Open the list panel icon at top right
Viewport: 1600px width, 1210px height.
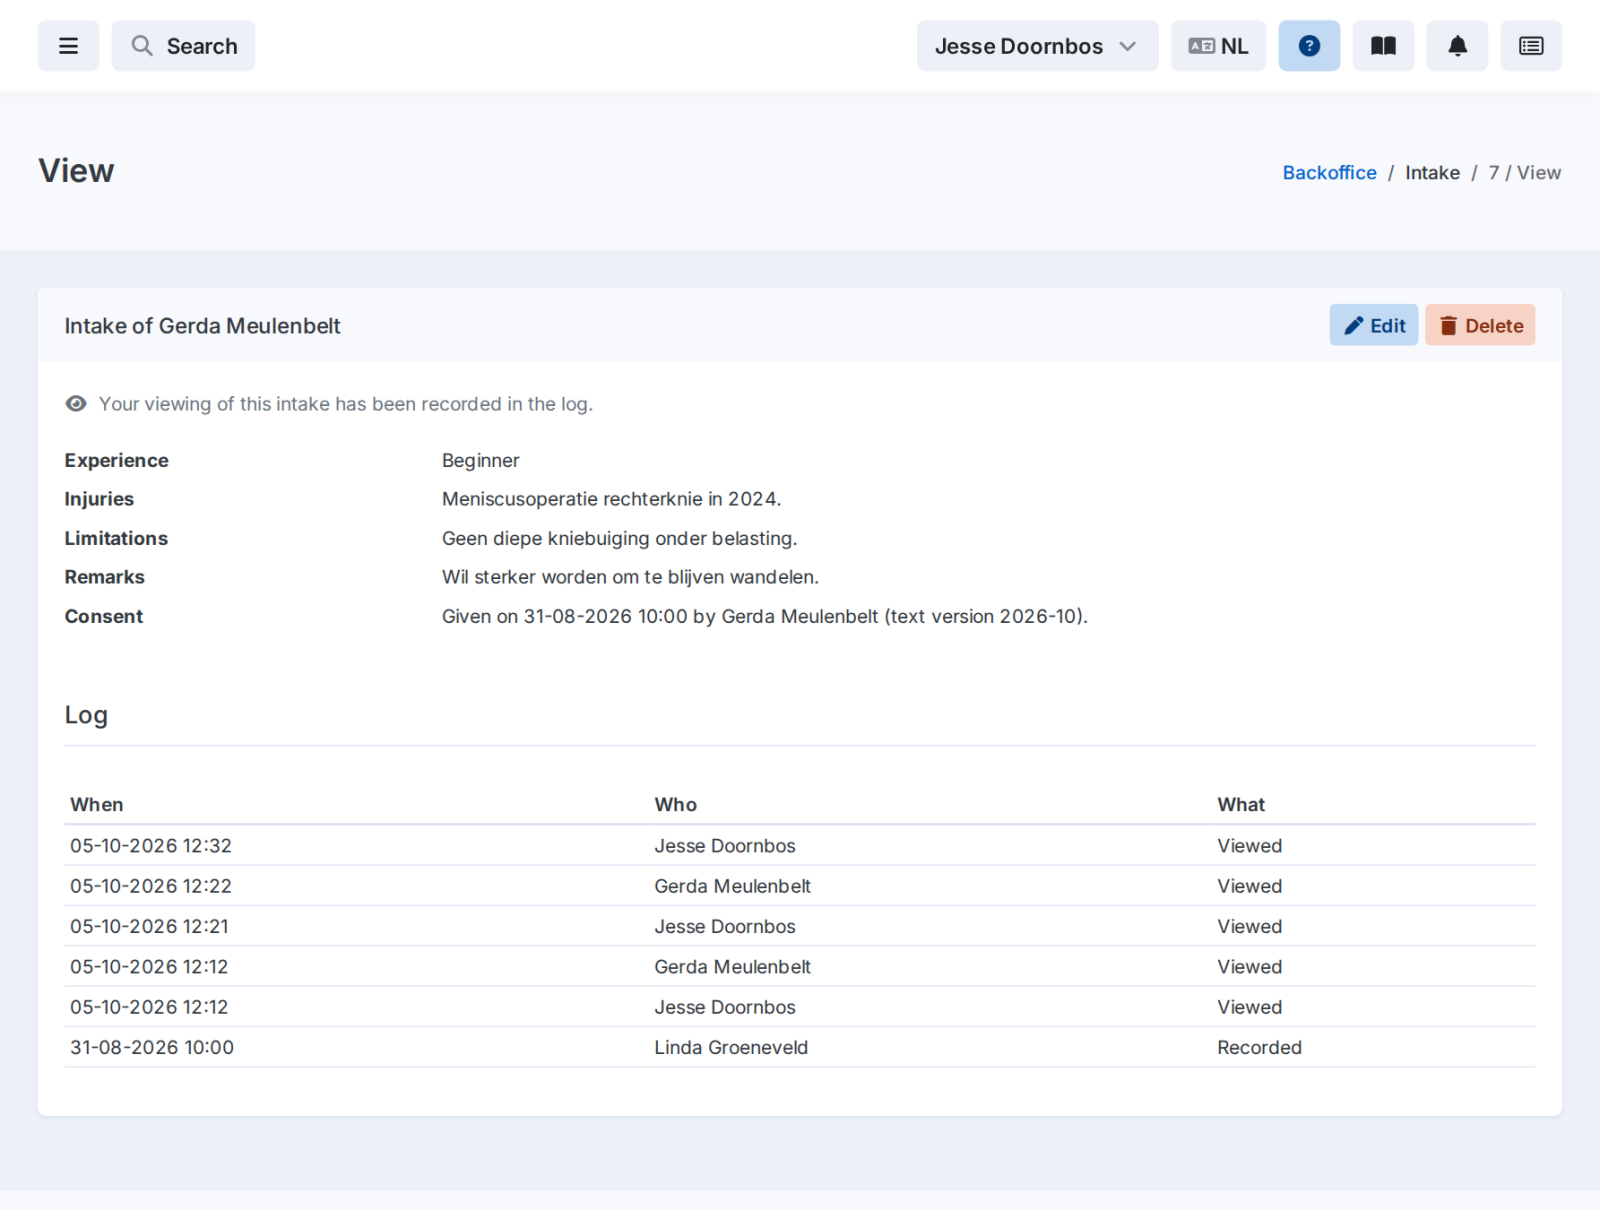(1531, 46)
